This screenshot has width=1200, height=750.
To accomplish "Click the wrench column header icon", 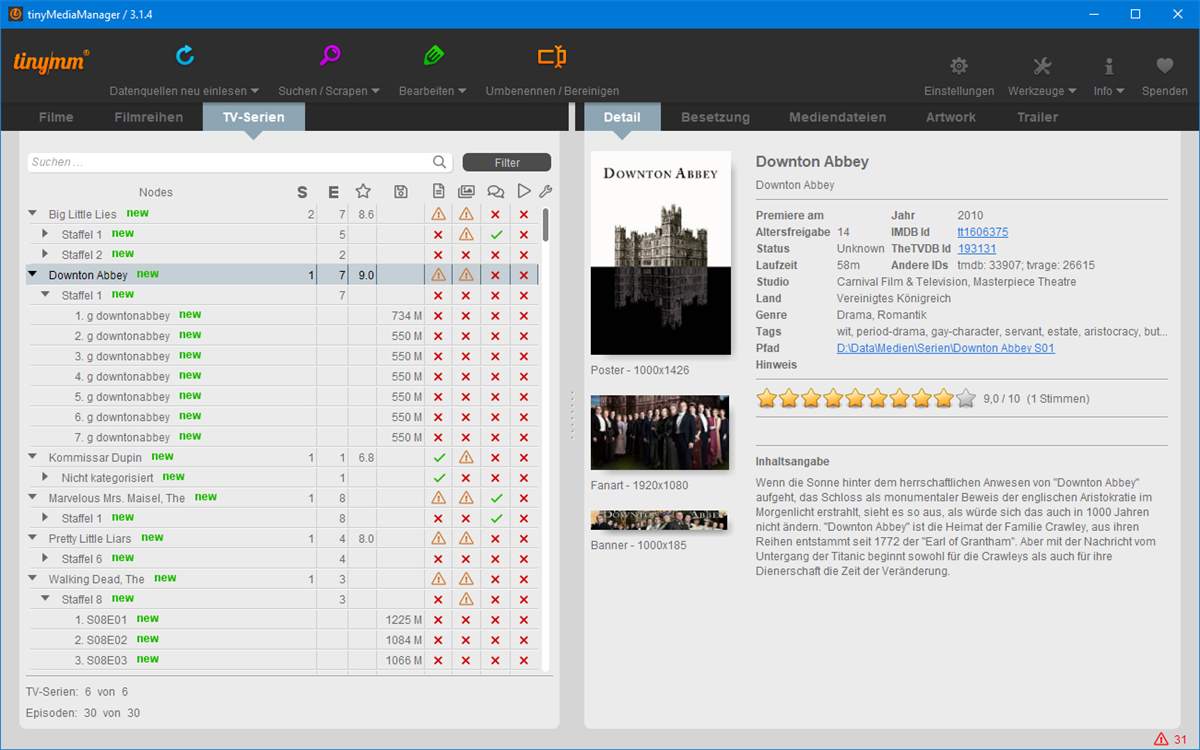I will click(545, 192).
